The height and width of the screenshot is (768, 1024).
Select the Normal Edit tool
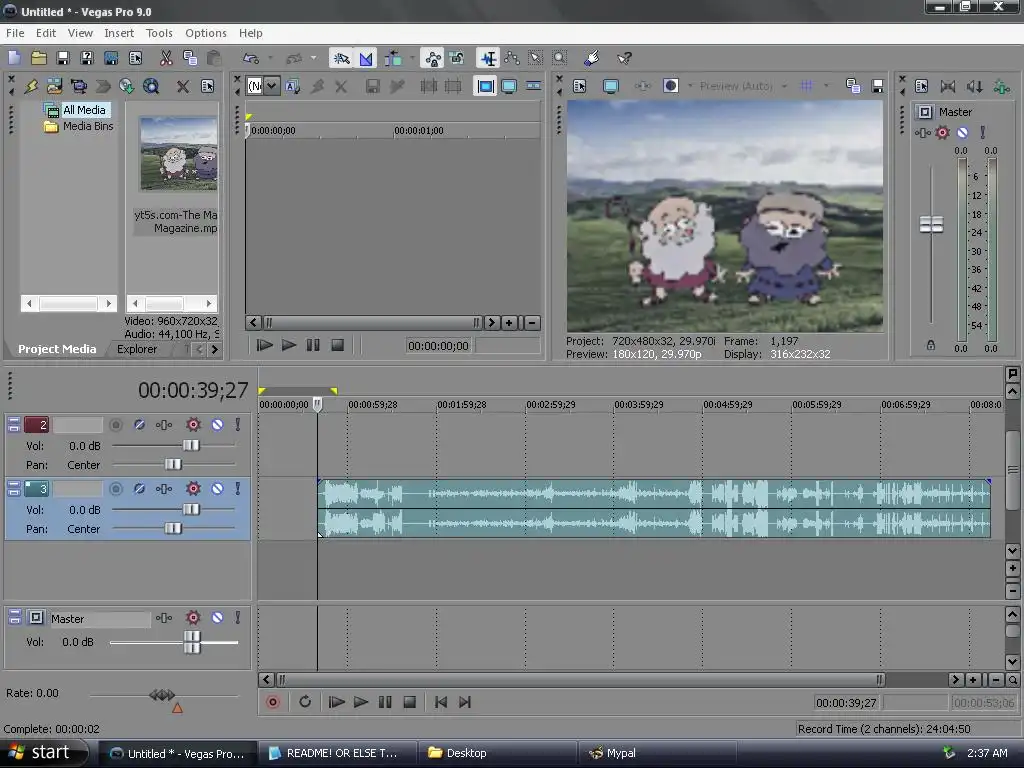(487, 58)
